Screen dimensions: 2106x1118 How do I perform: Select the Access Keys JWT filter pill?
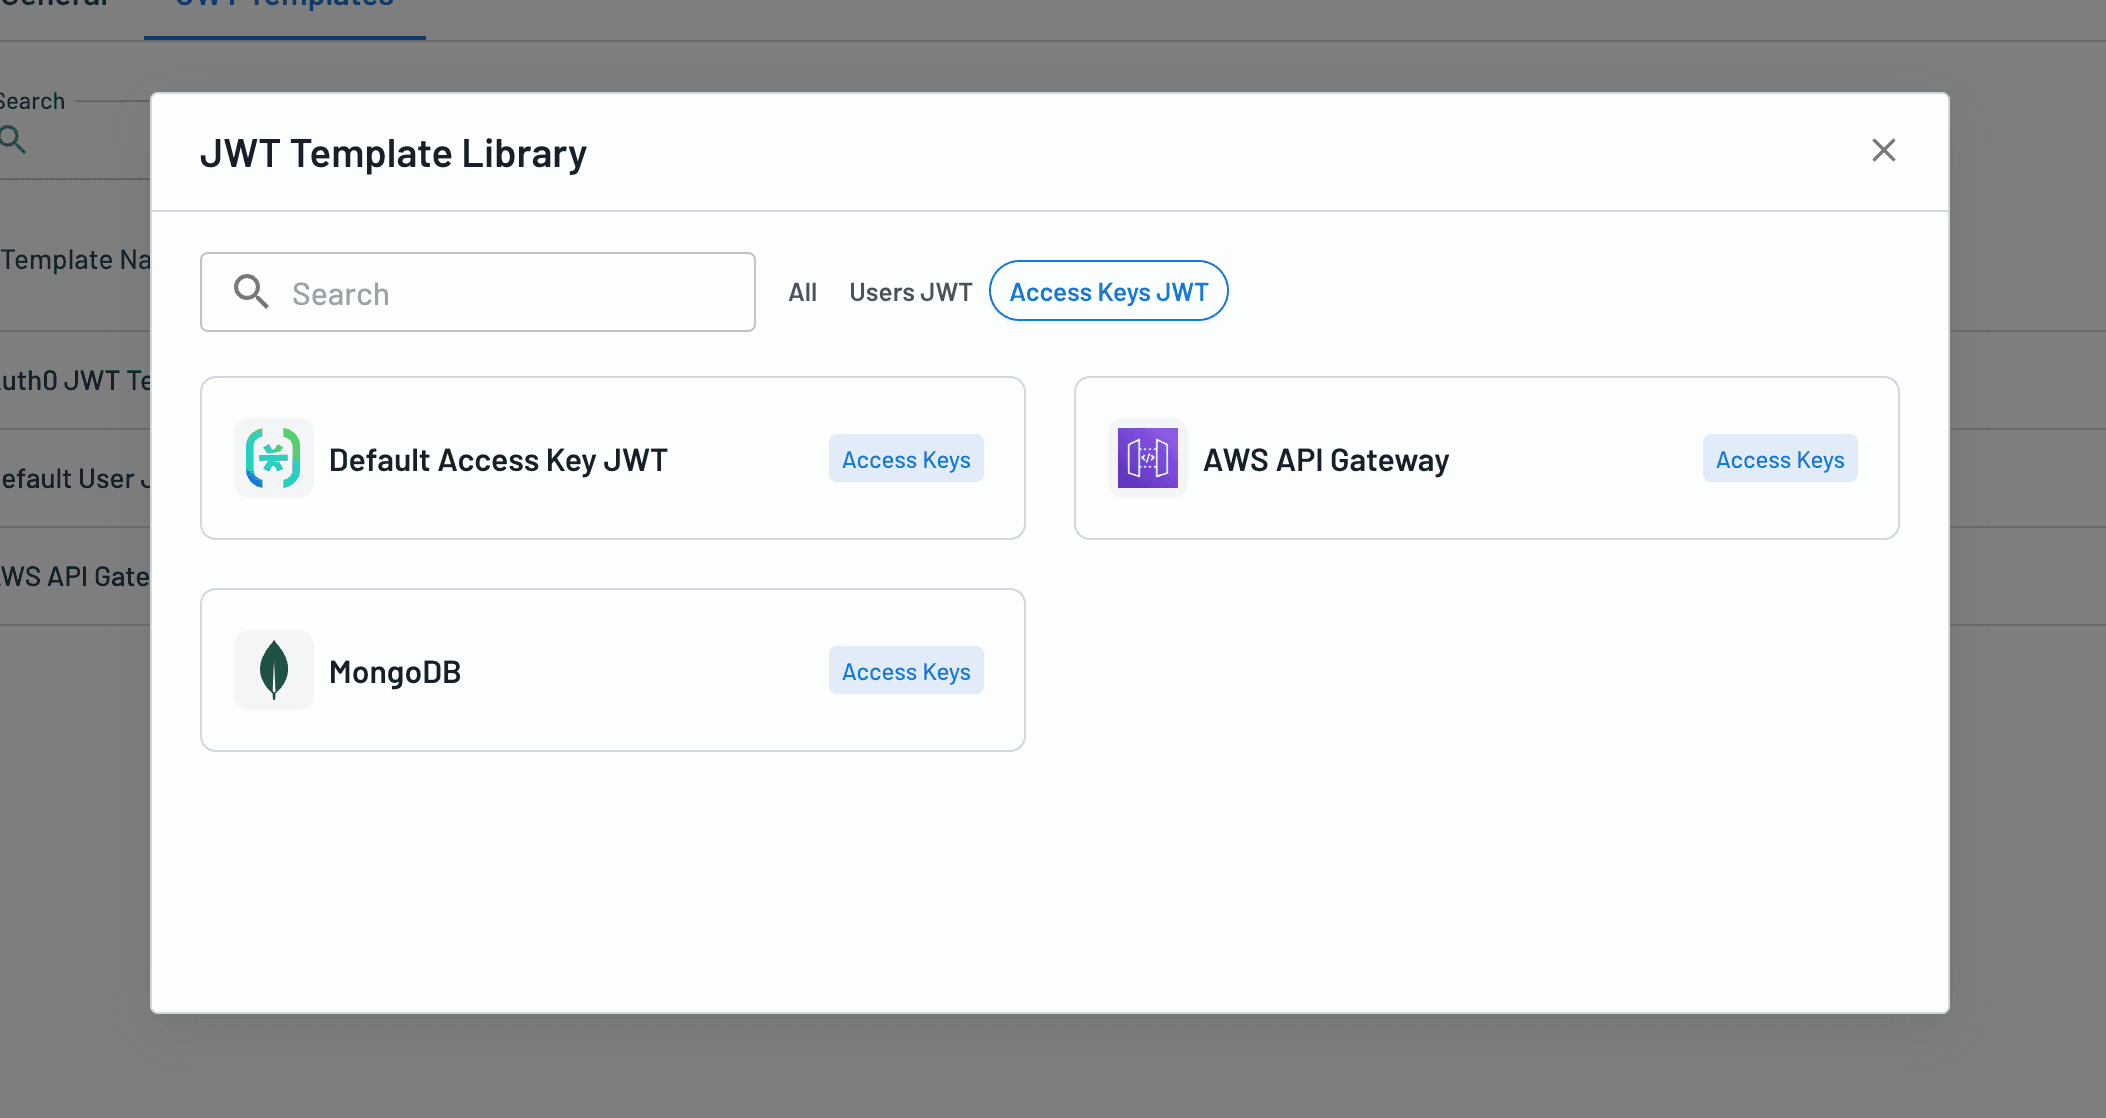click(1108, 291)
